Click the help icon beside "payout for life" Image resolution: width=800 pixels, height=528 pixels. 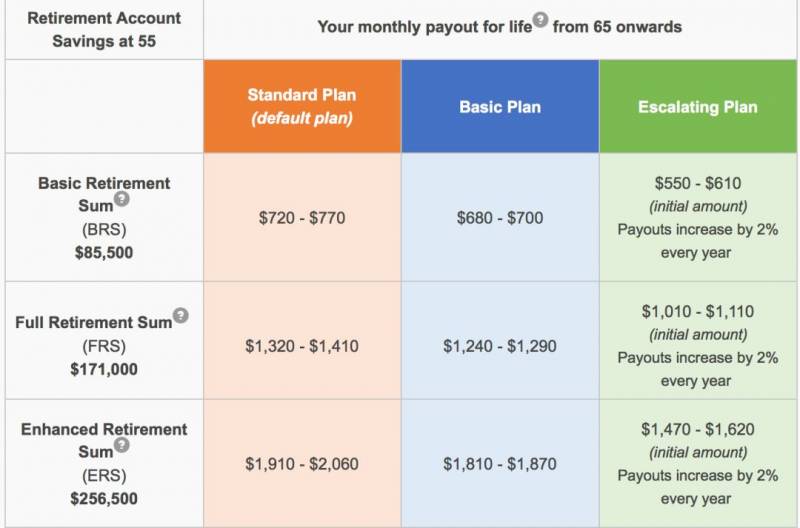540,20
